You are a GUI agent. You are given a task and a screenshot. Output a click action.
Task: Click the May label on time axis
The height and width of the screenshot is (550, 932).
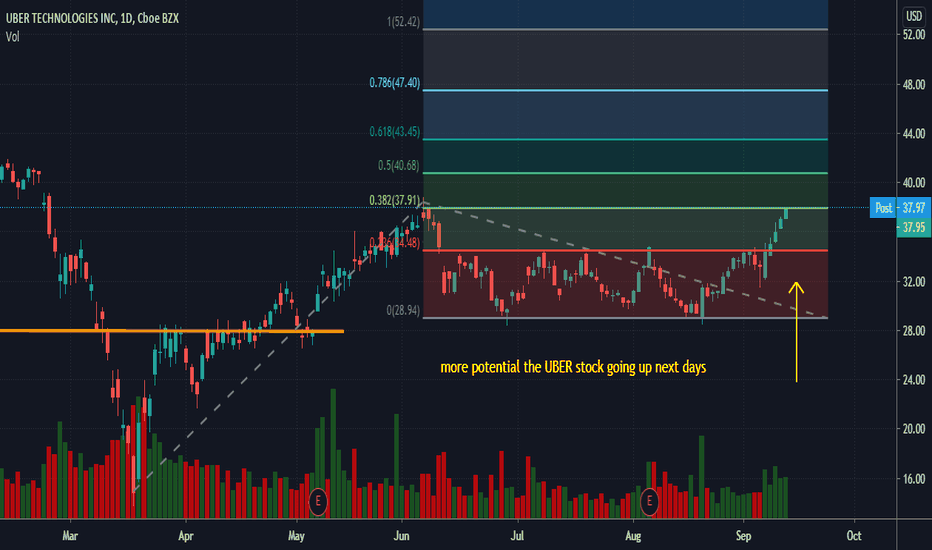296,536
